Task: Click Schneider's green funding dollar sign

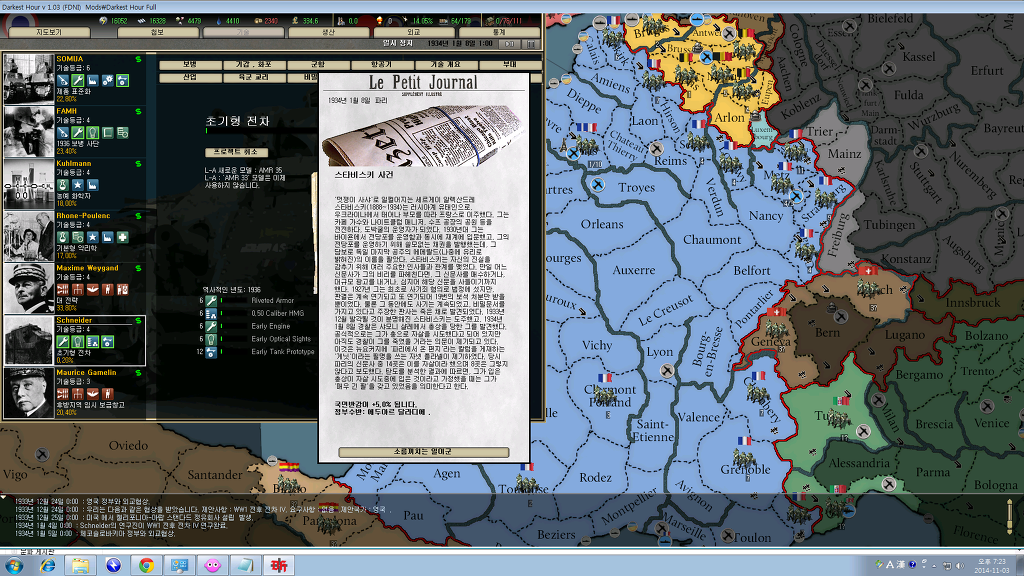Action: (x=138, y=321)
